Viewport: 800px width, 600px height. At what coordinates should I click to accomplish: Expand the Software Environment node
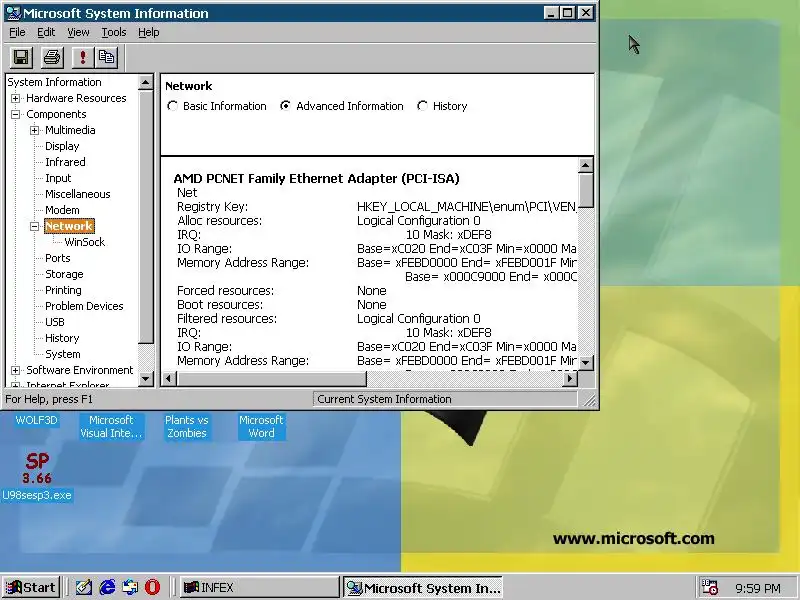coord(15,370)
